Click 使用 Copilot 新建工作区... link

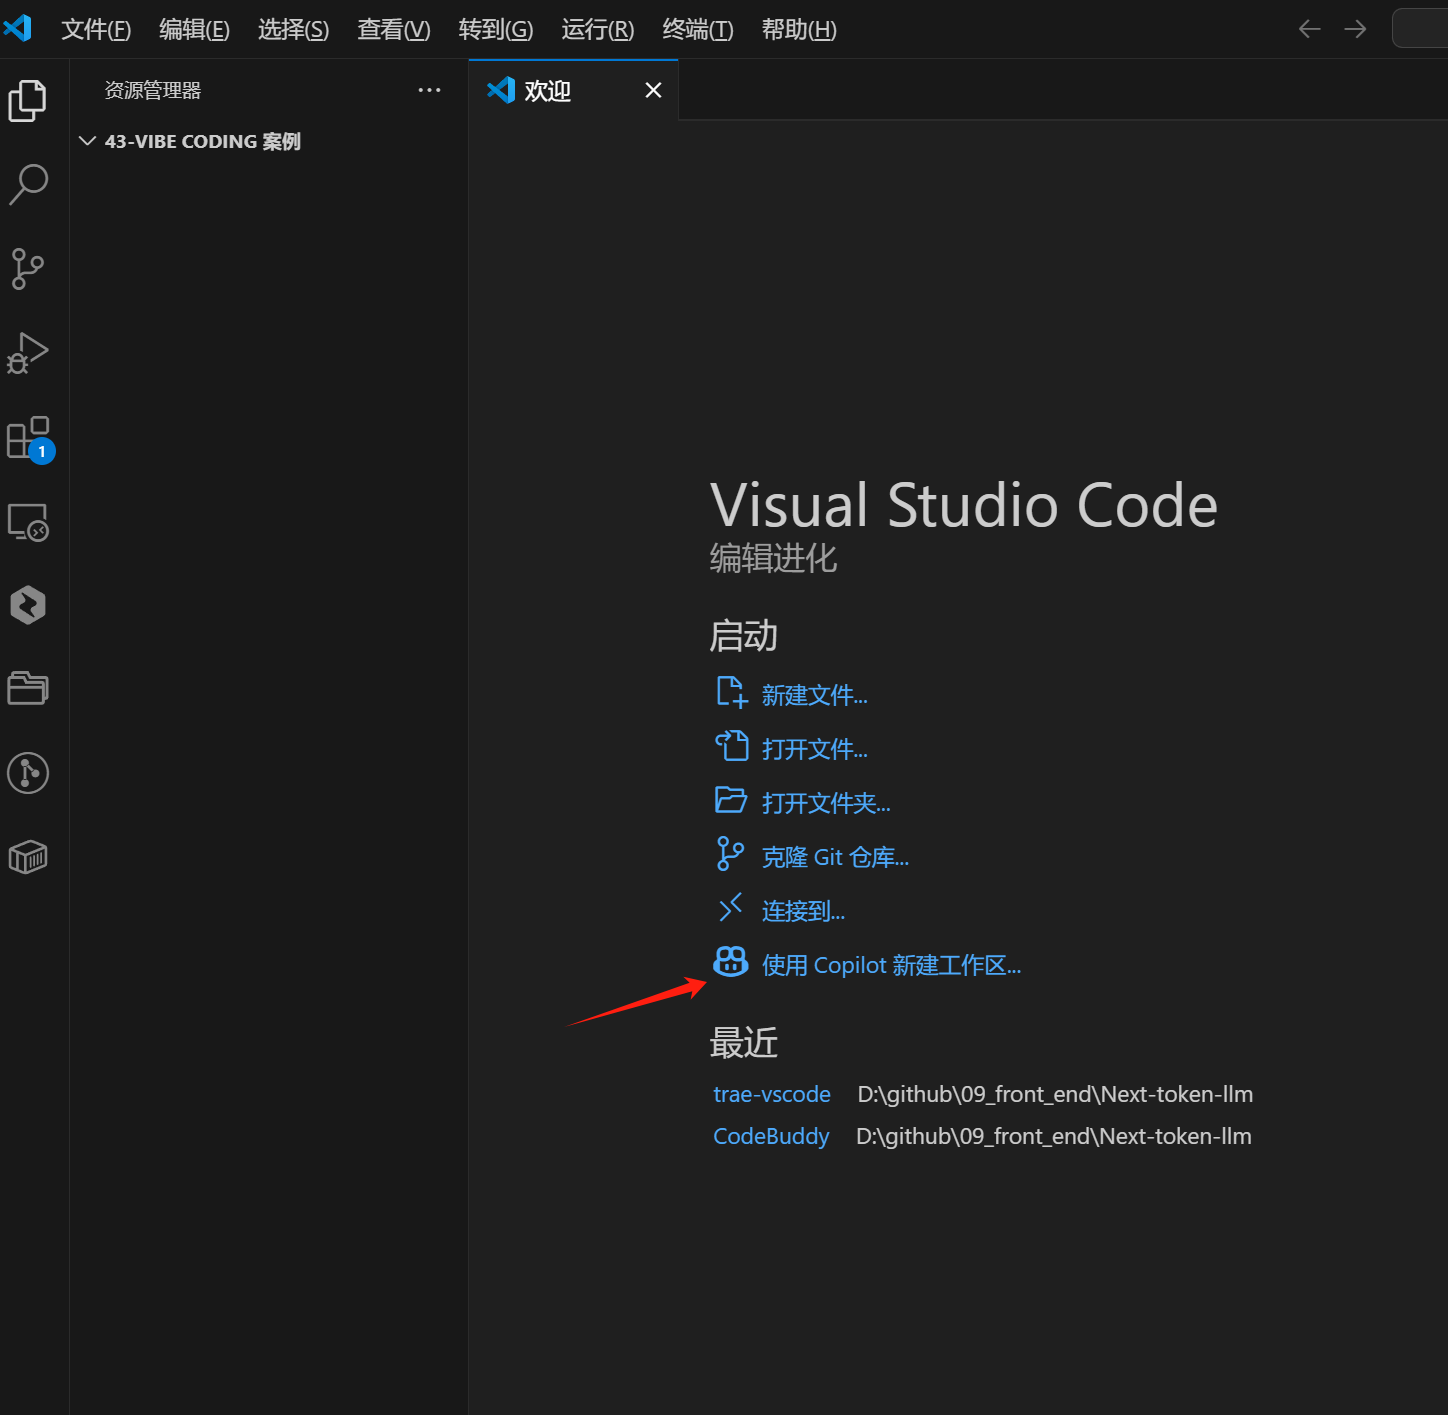pos(891,965)
